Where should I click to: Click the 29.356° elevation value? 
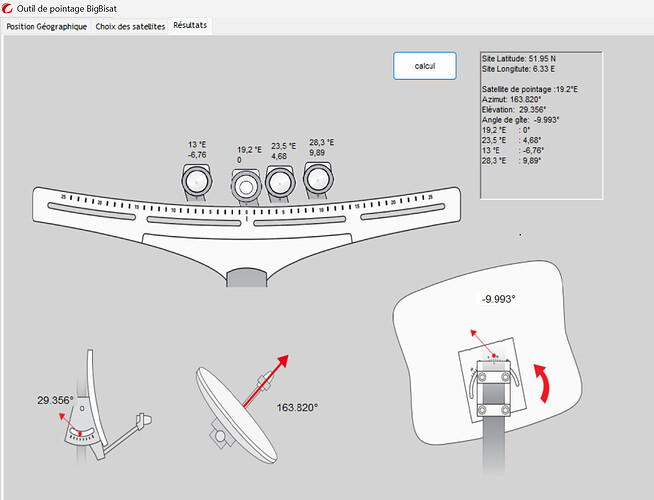coord(55,400)
